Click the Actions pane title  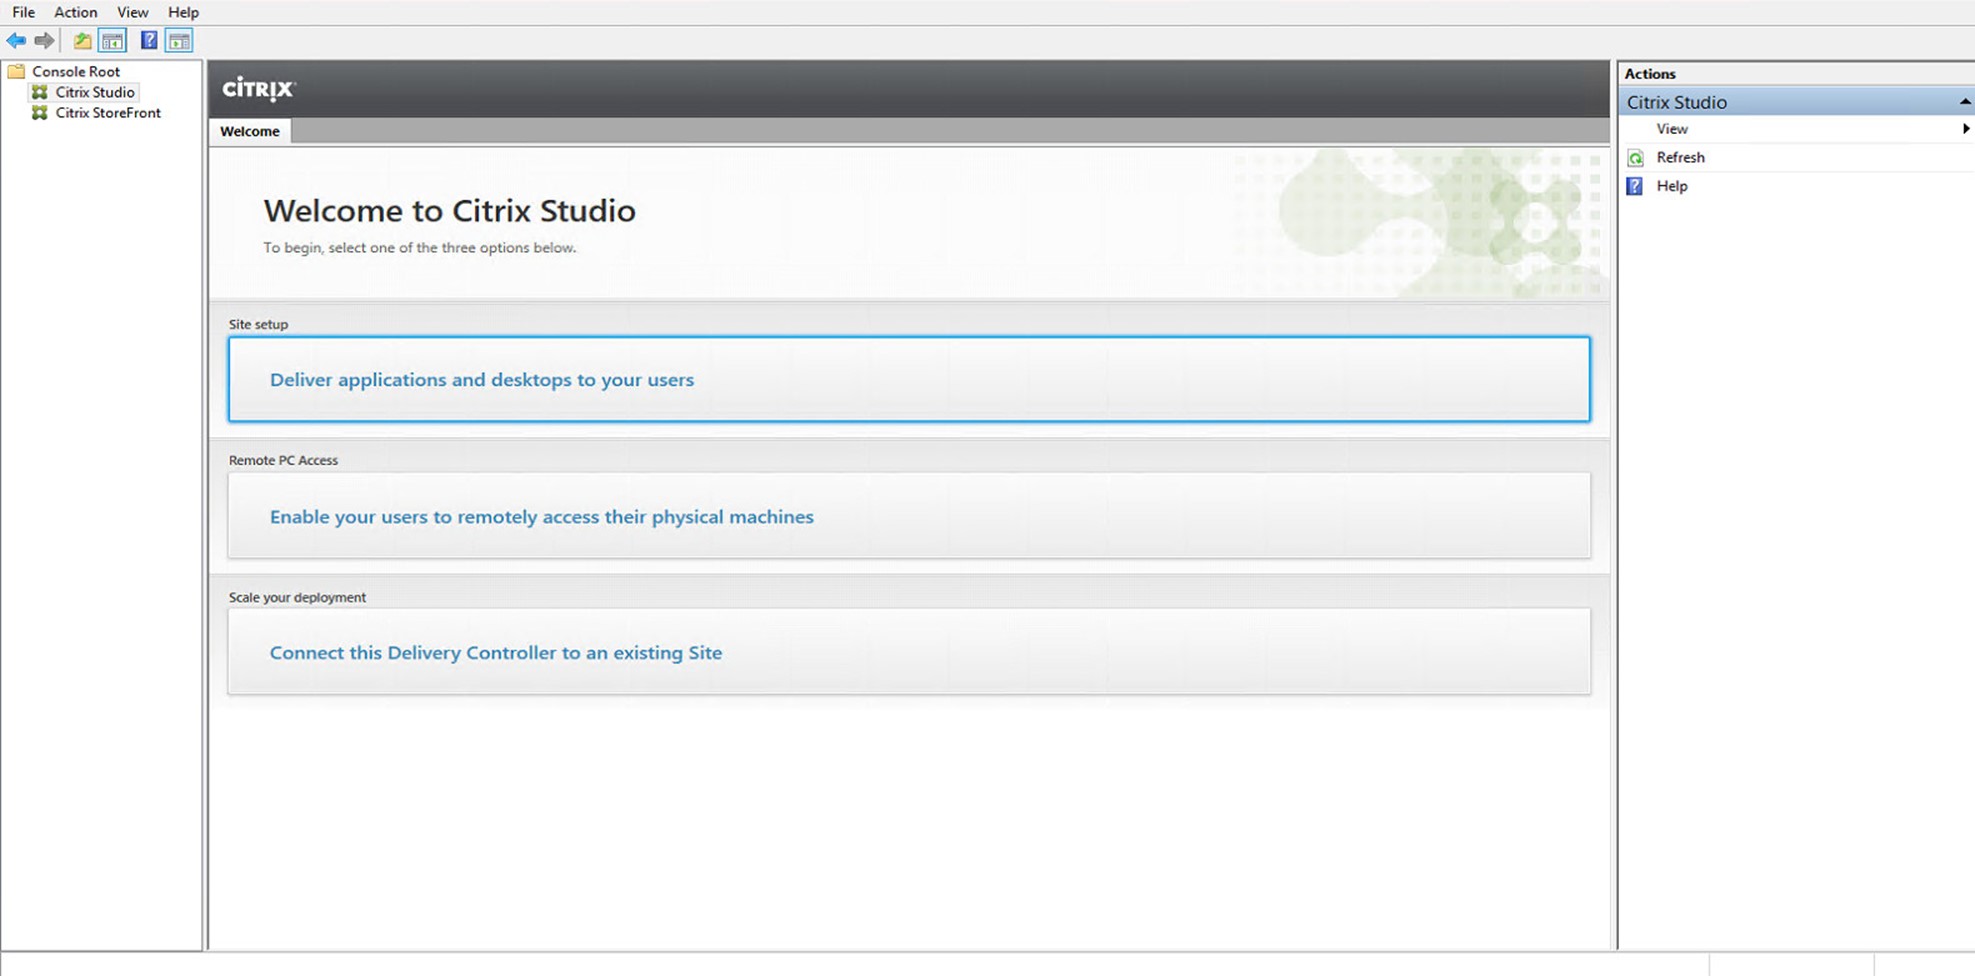click(1650, 74)
